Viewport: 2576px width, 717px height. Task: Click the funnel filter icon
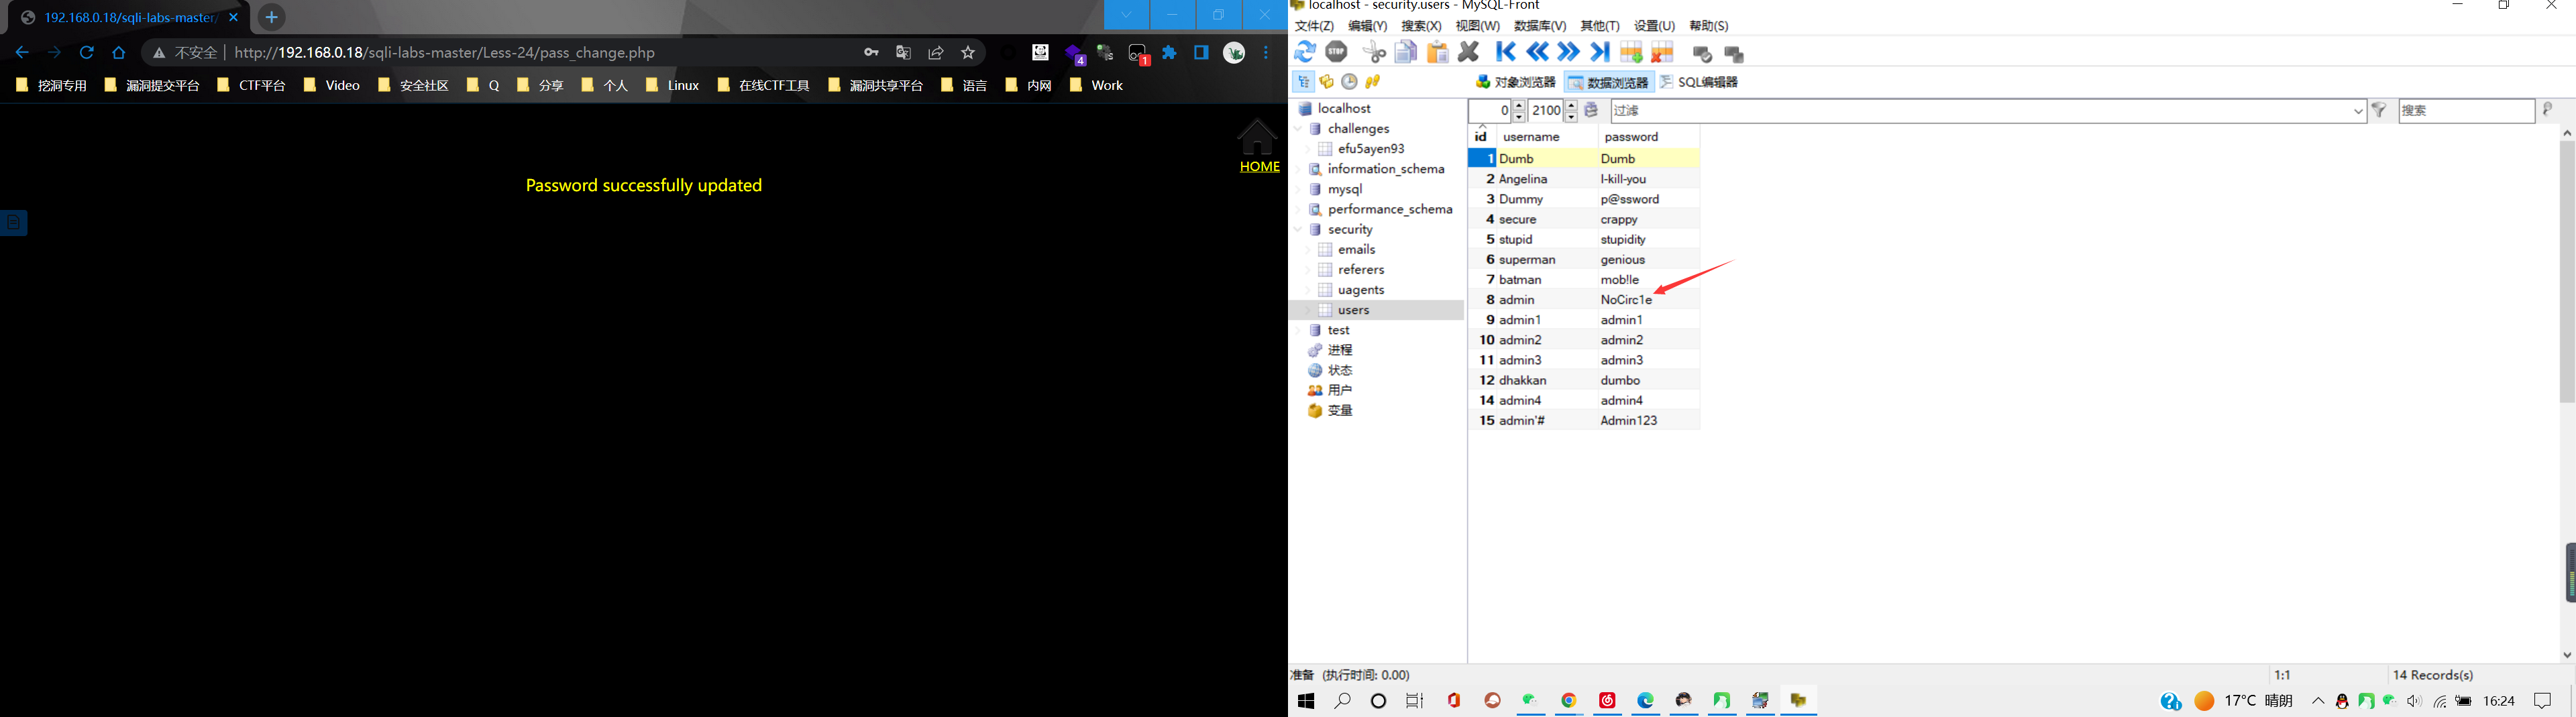[x=2380, y=111]
